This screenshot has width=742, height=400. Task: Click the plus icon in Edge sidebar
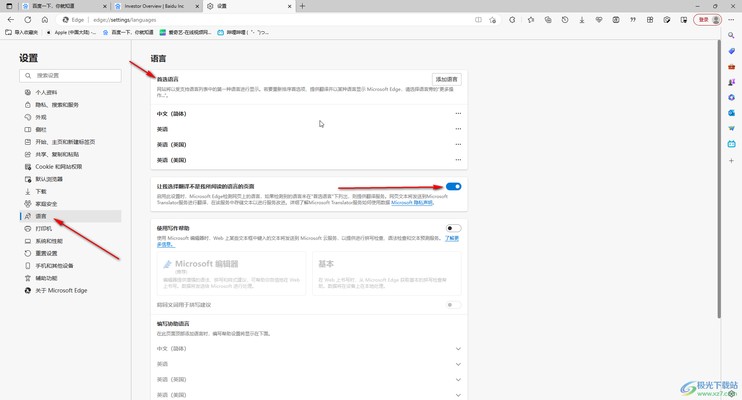point(732,160)
